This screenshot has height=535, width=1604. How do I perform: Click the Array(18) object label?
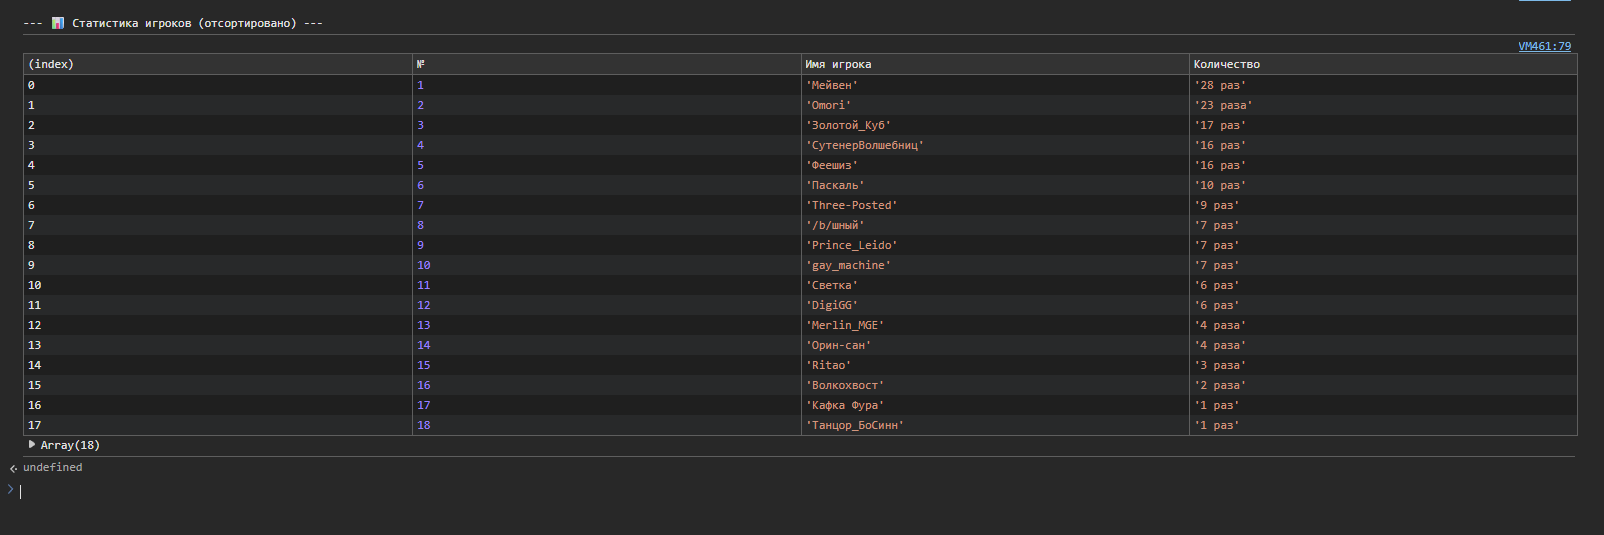tap(70, 445)
